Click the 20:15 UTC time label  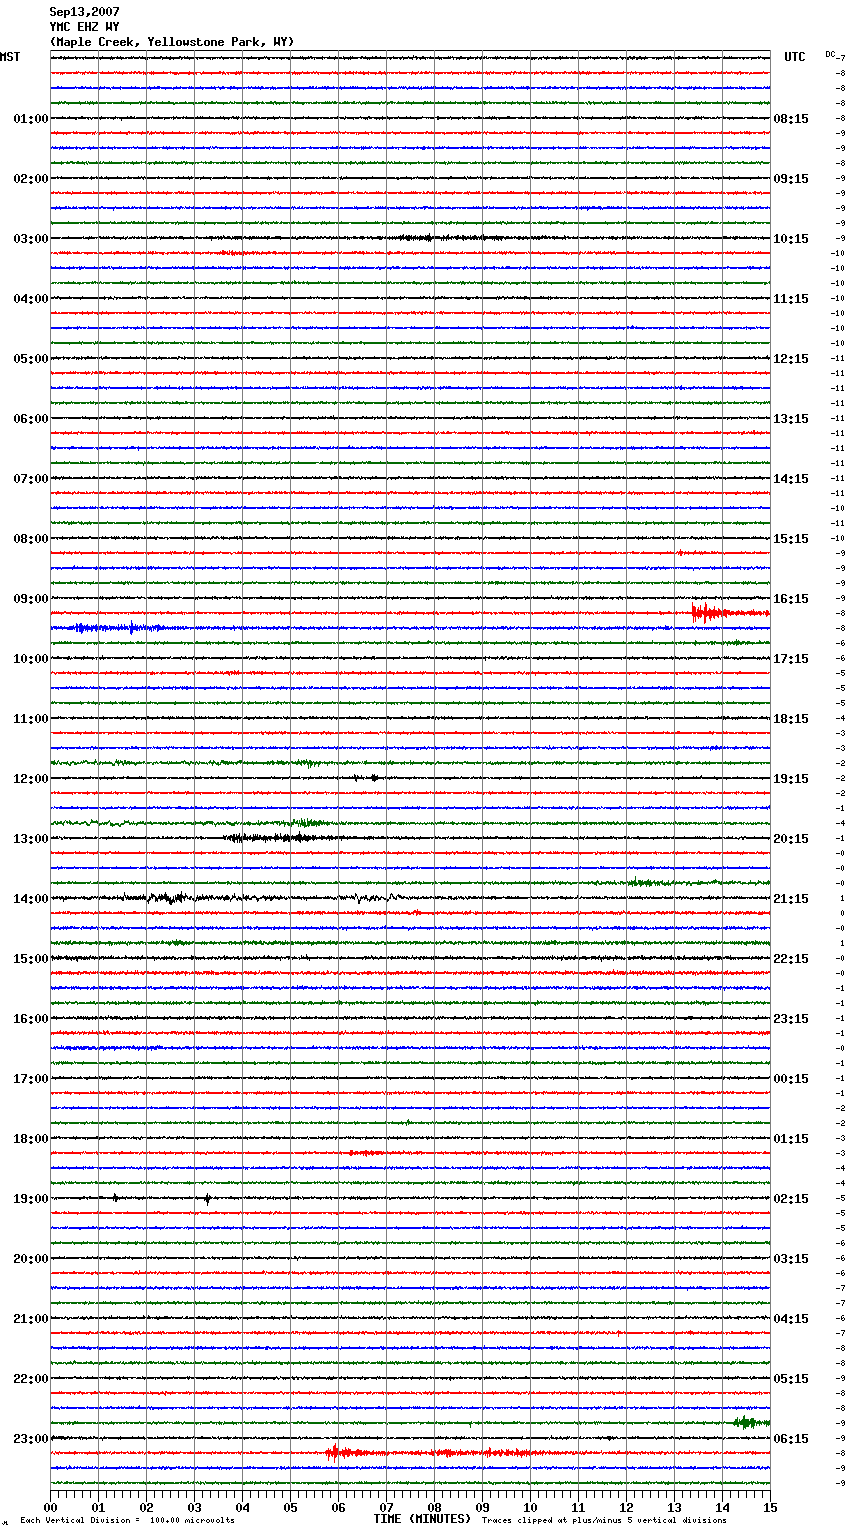[x=791, y=839]
